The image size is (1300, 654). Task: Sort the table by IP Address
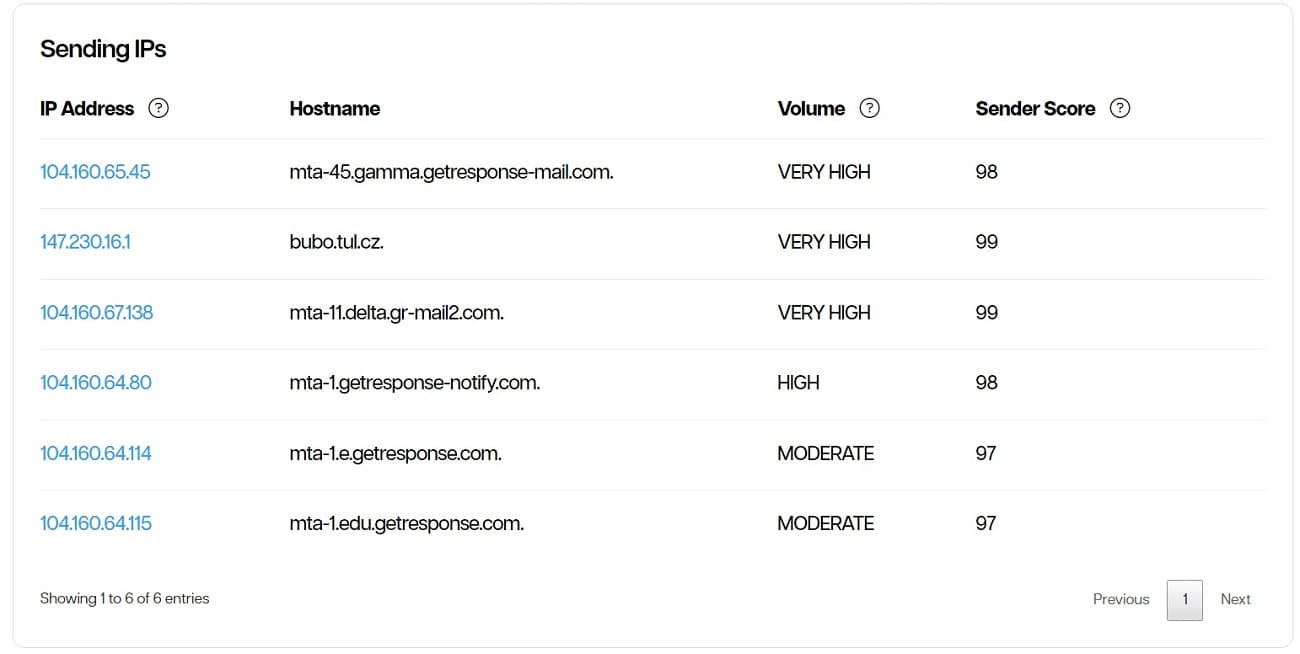point(86,108)
